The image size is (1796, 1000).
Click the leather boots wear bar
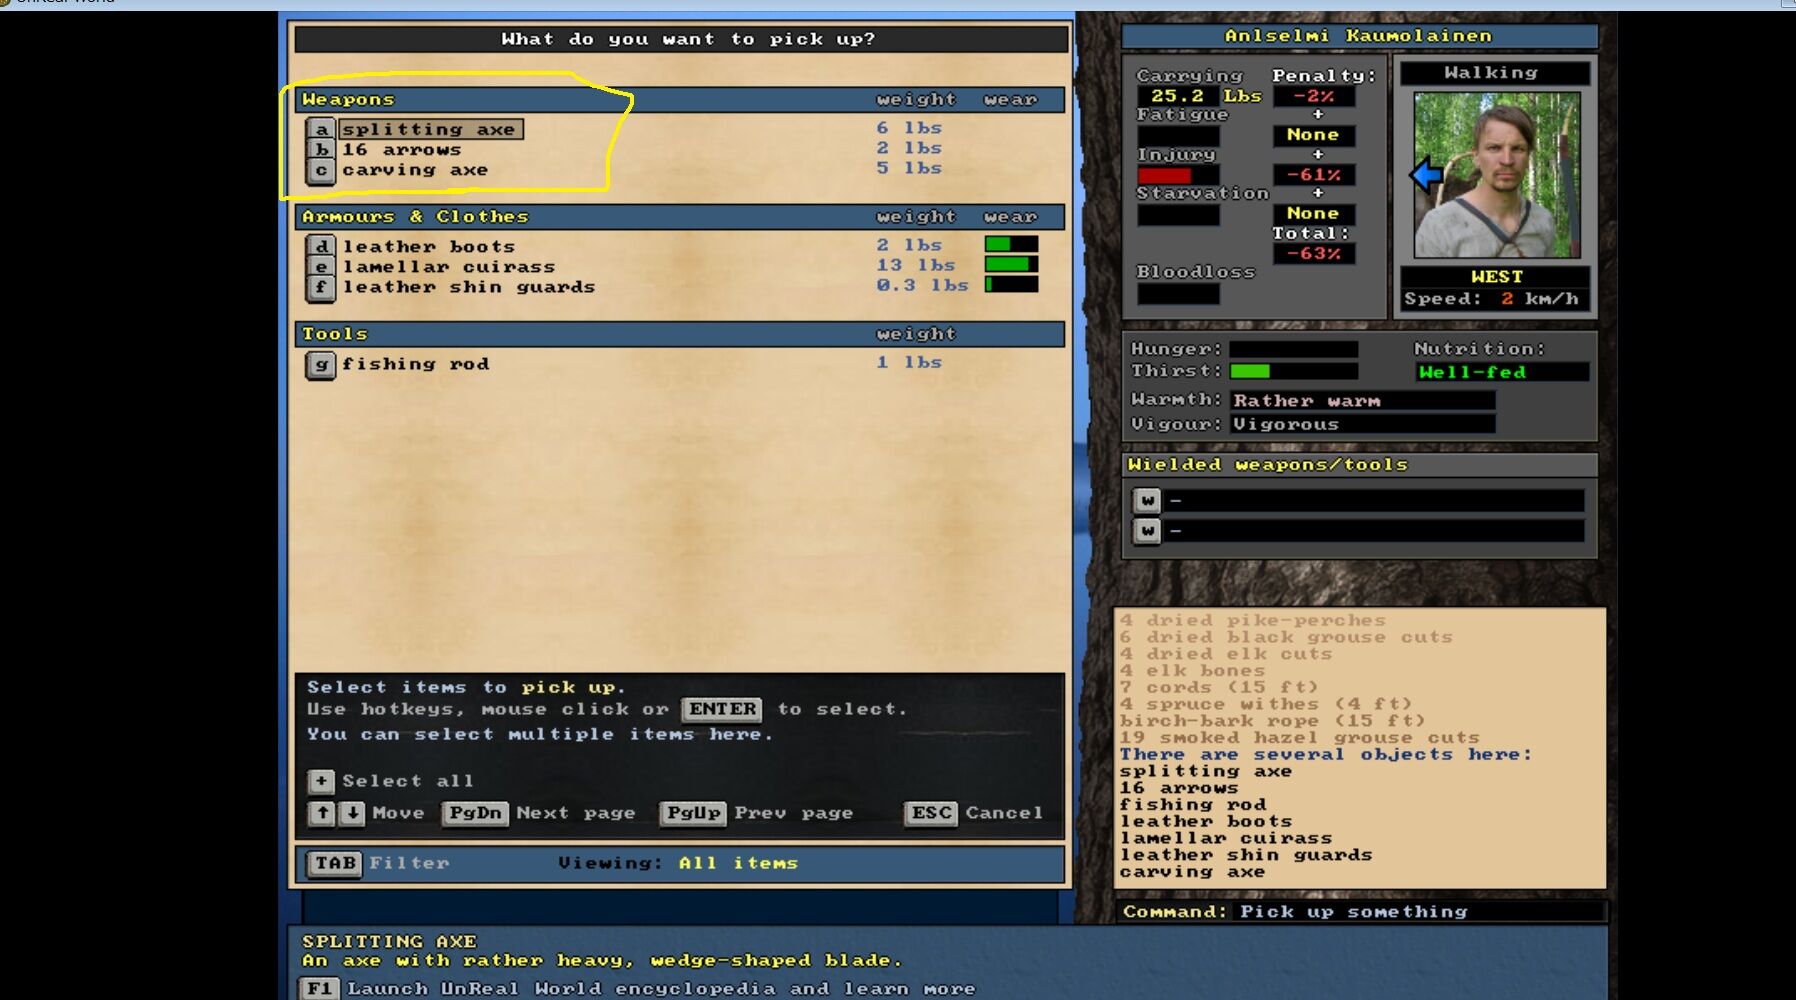tap(1011, 244)
